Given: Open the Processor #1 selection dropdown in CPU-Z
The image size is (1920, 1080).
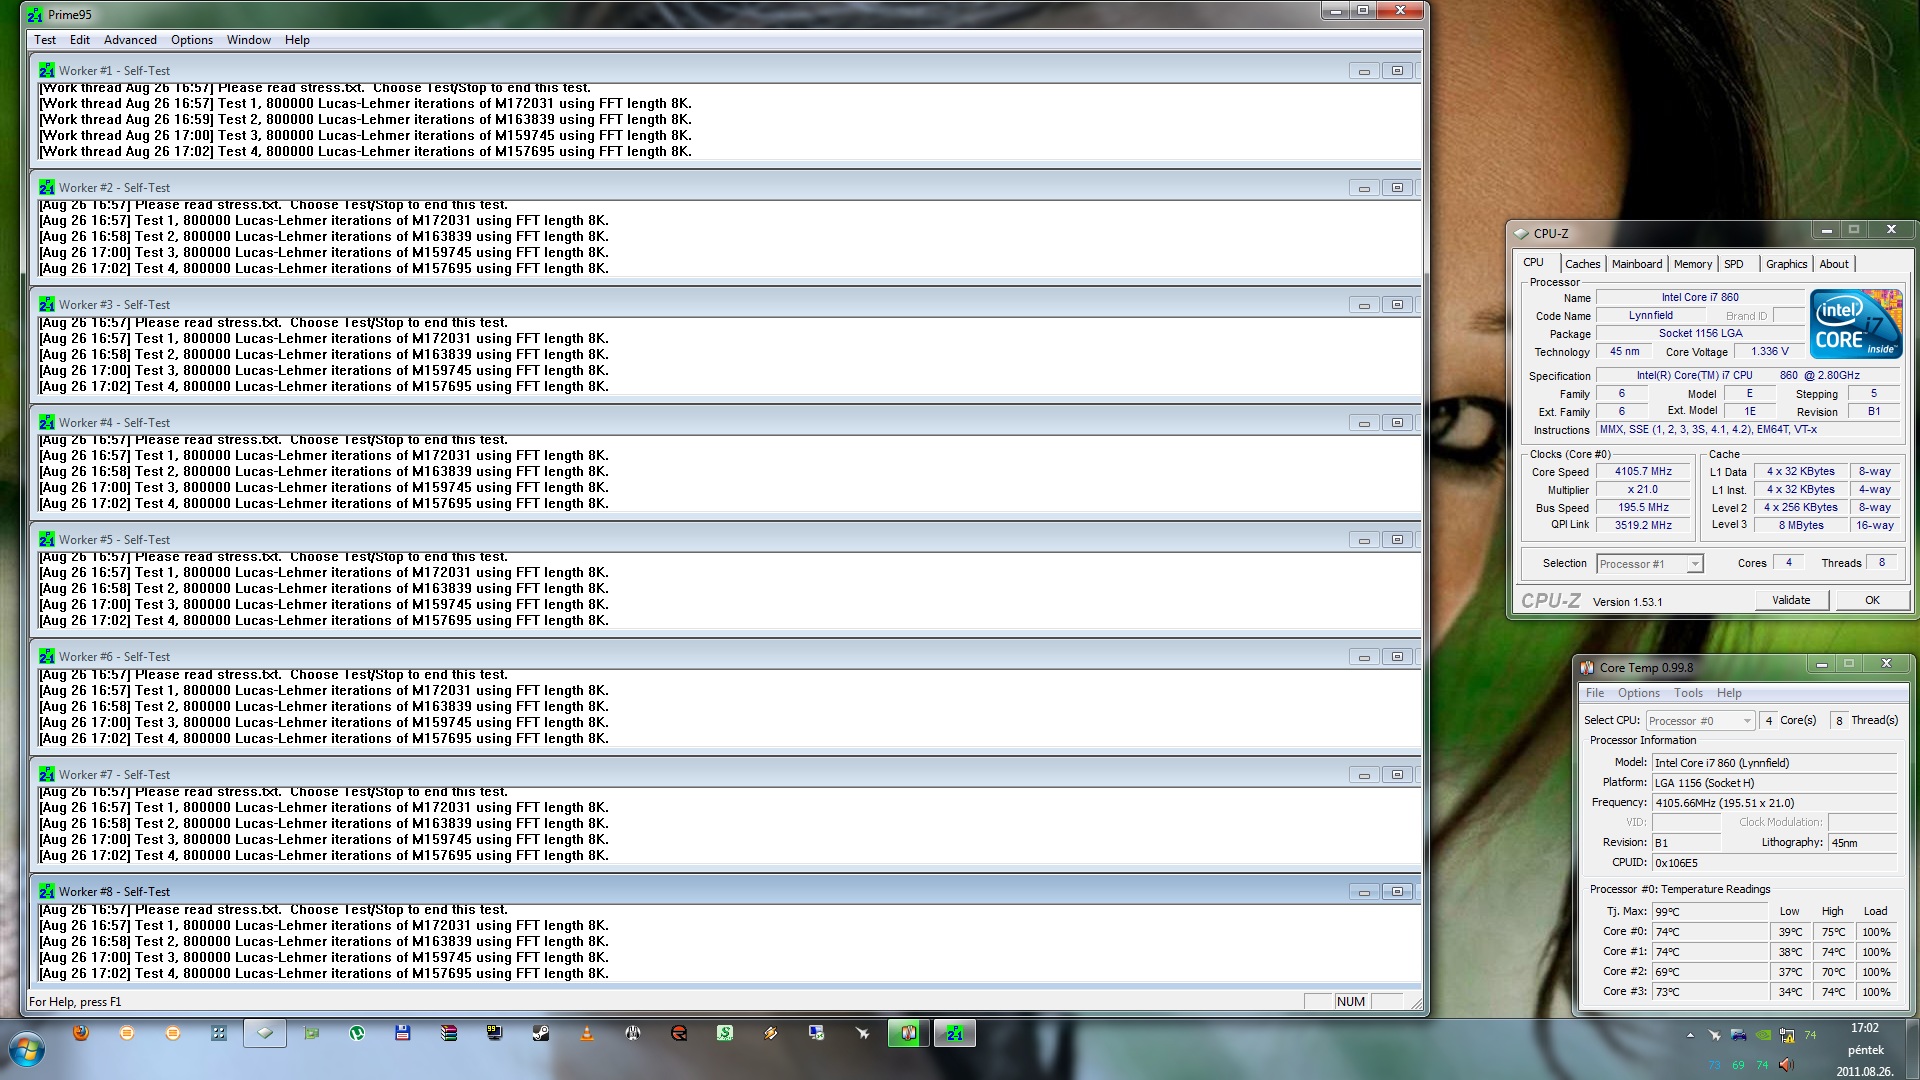Looking at the screenshot, I should (x=1649, y=564).
